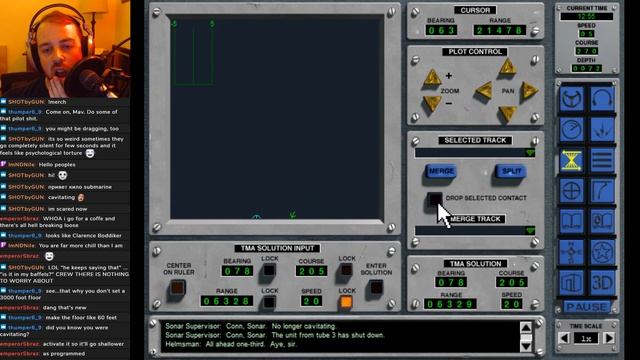Pan the plot left

point(484,90)
